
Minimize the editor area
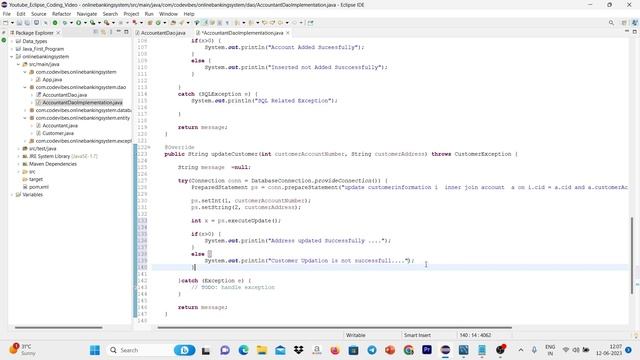[627, 32]
